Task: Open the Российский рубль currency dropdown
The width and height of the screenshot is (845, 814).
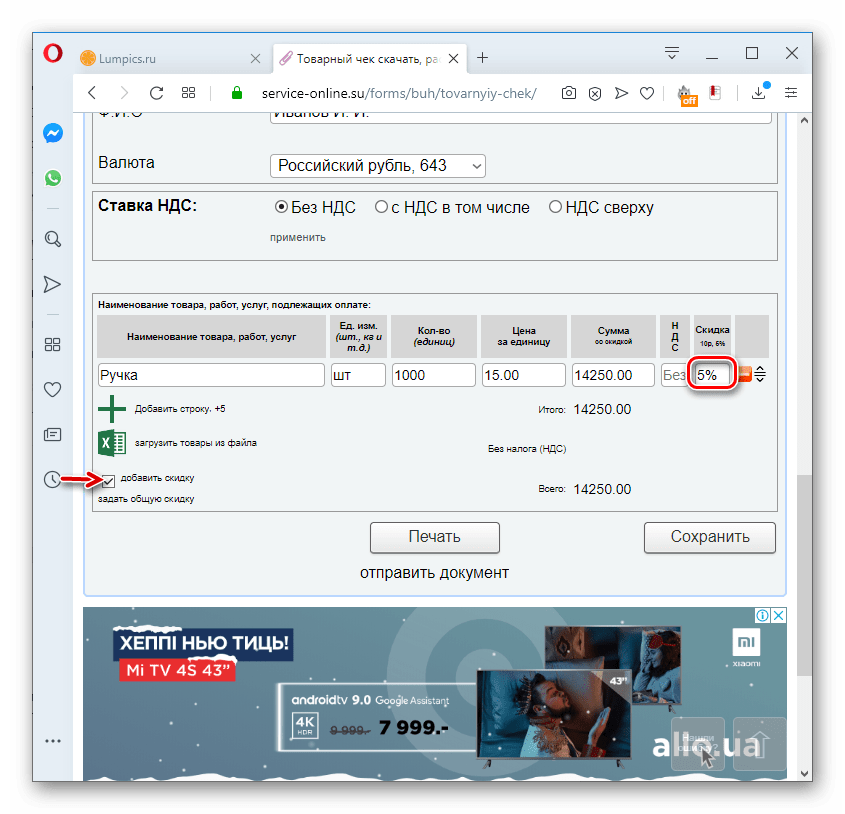Action: point(377,166)
